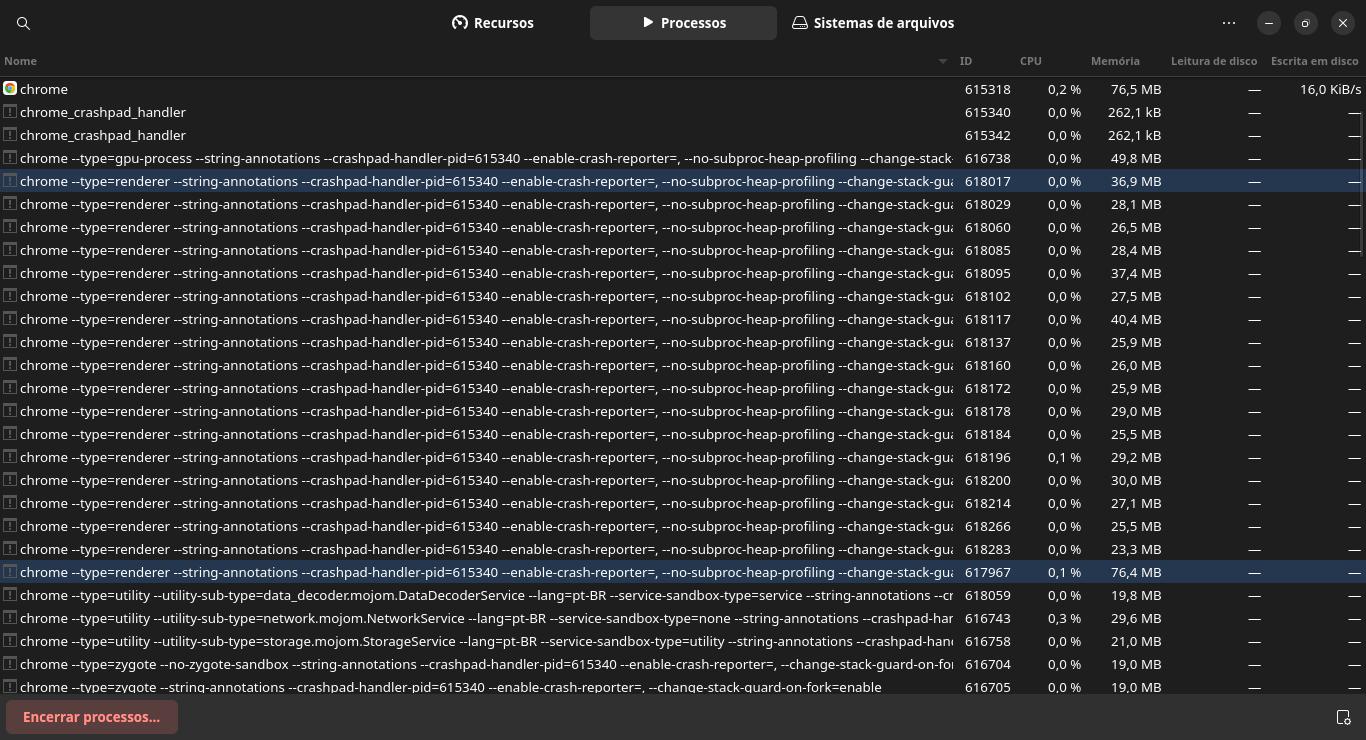The height and width of the screenshot is (740, 1366).
Task: Click the icon of the first chrome_crashpad_handler process
Action: coord(10,112)
